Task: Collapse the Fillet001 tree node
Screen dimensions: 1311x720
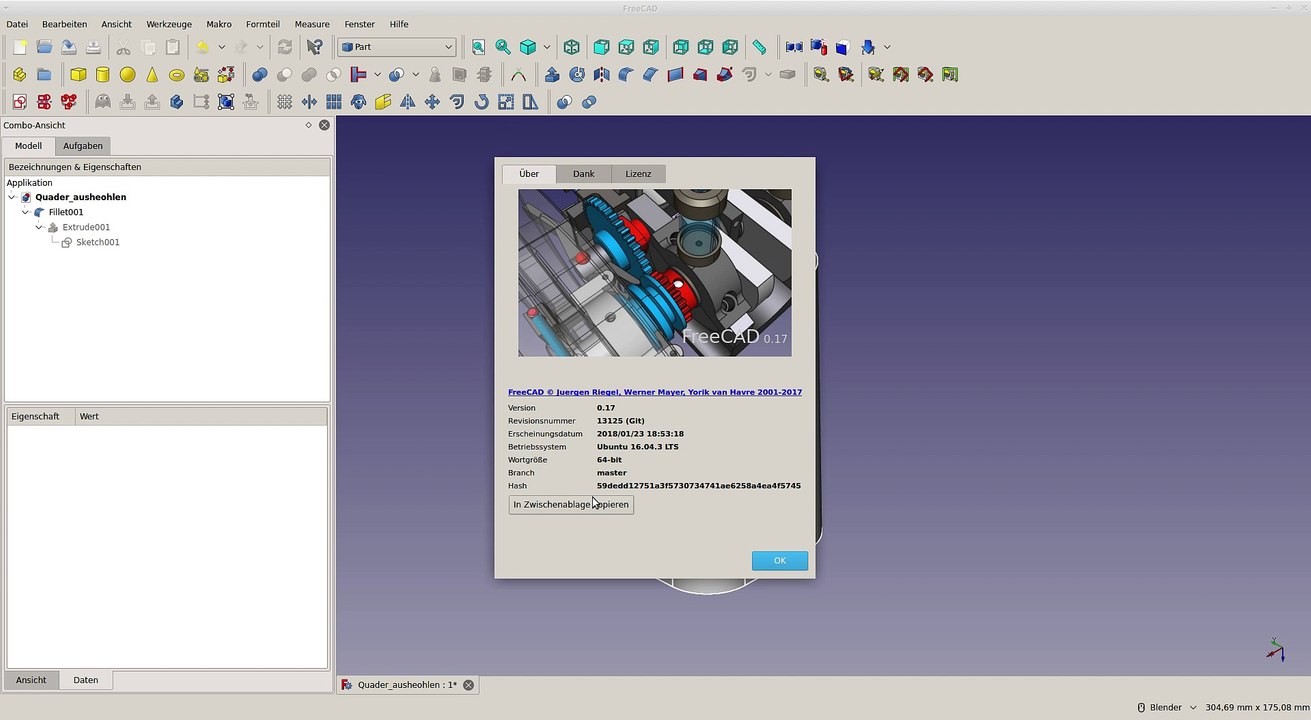Action: 26,212
